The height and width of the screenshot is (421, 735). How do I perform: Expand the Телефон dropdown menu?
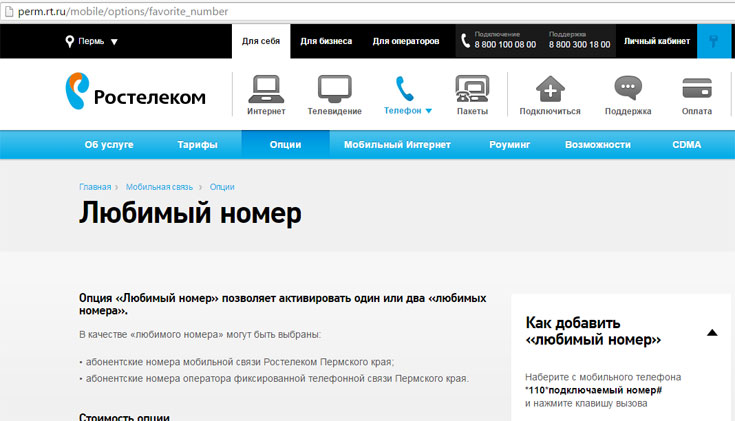[408, 111]
